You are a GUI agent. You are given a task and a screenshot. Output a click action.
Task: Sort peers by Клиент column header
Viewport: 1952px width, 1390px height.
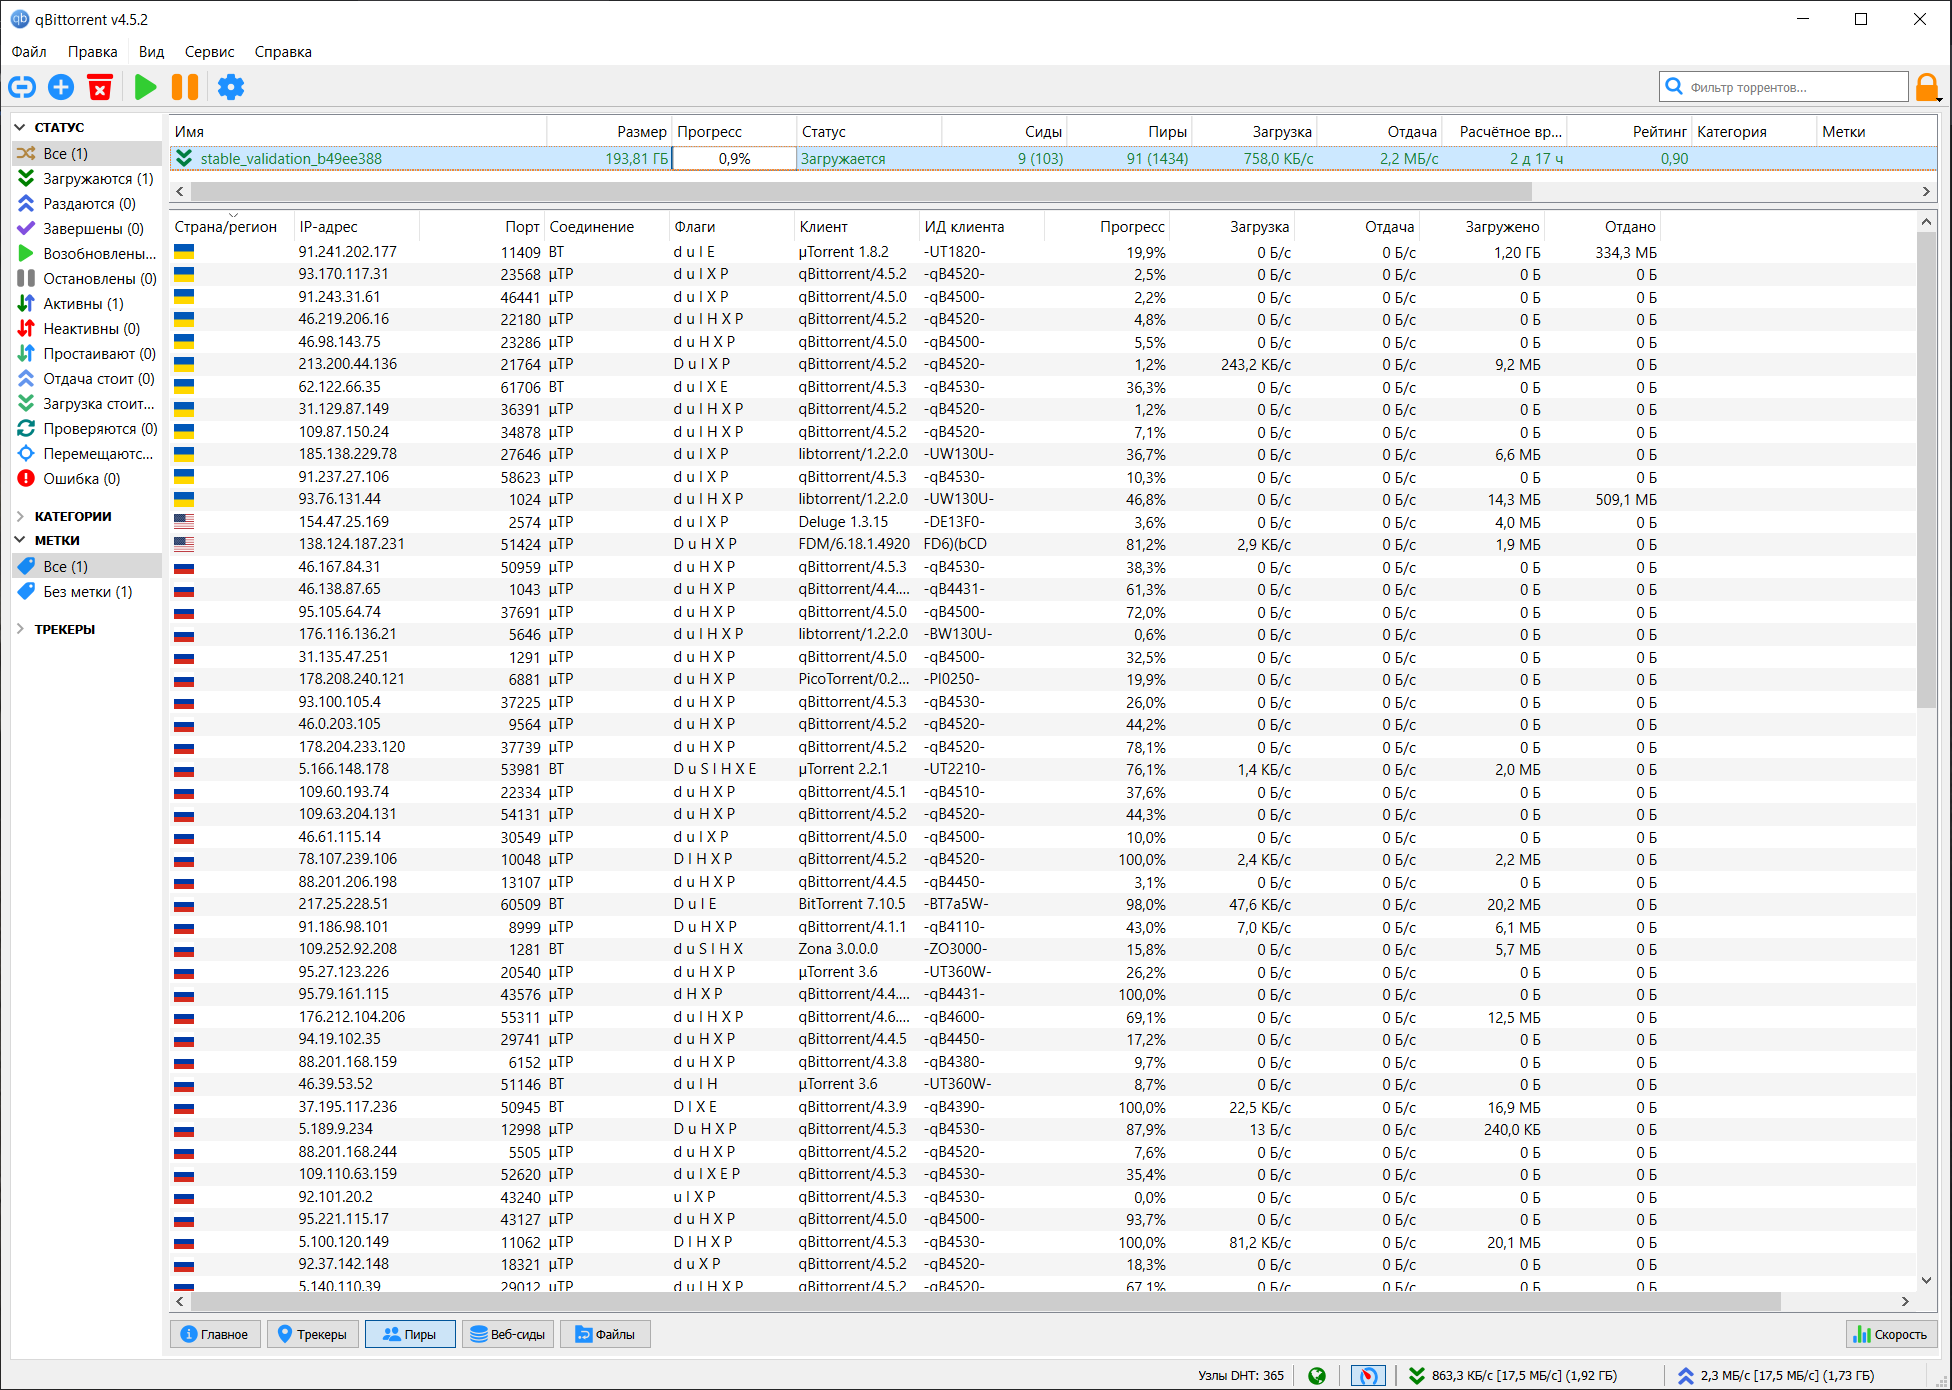coord(857,227)
